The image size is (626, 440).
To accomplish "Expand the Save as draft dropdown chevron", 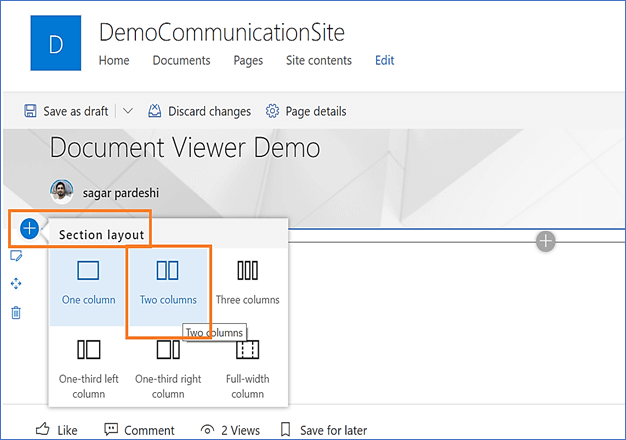I will (x=128, y=111).
